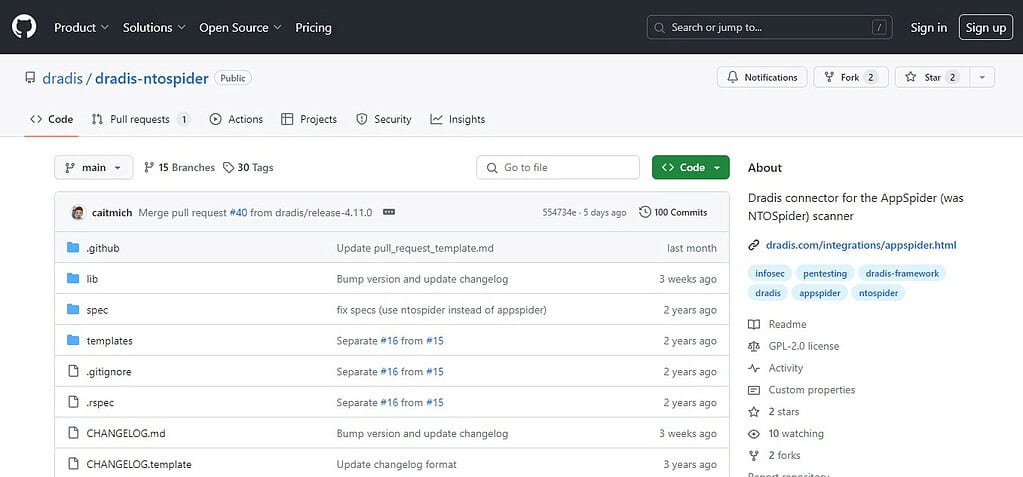
Task: Open the green Code dropdown button
Action: point(690,167)
